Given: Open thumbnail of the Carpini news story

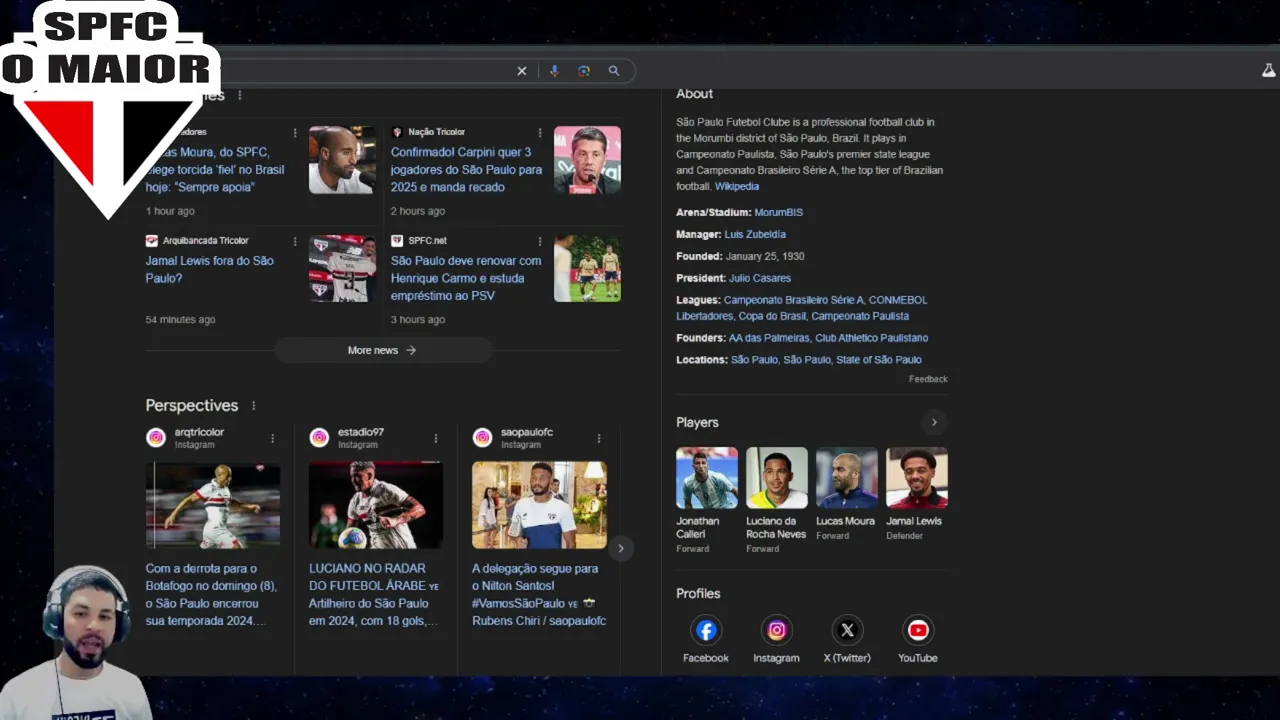Looking at the screenshot, I should point(587,160).
